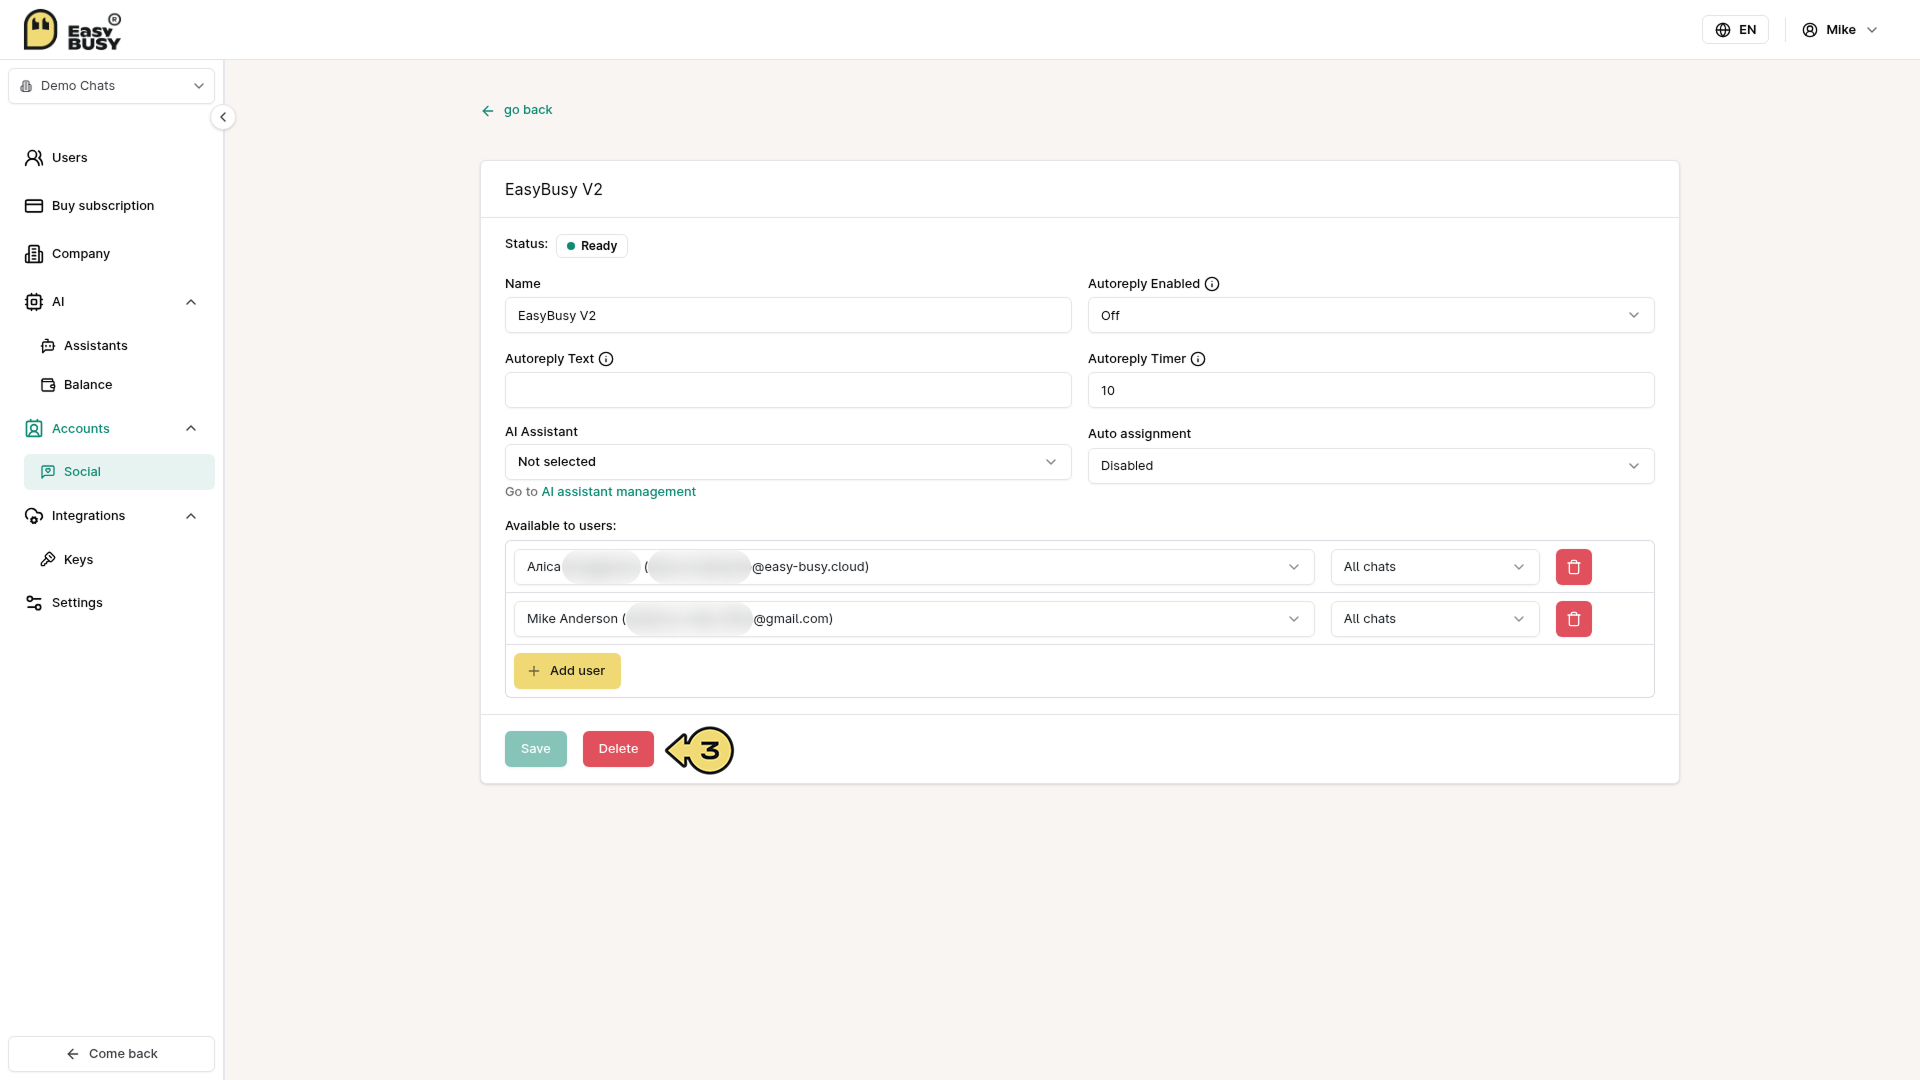Open the Mike user menu
1920x1080 pixels.
tap(1840, 30)
